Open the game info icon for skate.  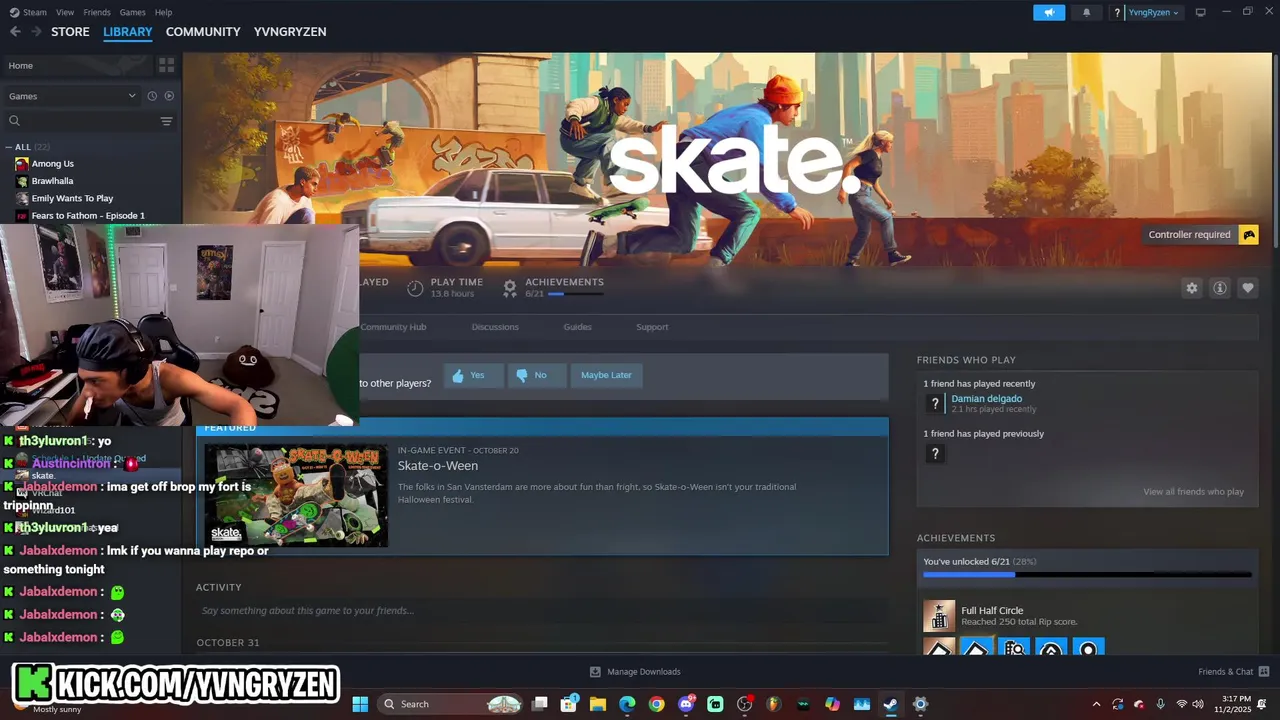(1220, 288)
